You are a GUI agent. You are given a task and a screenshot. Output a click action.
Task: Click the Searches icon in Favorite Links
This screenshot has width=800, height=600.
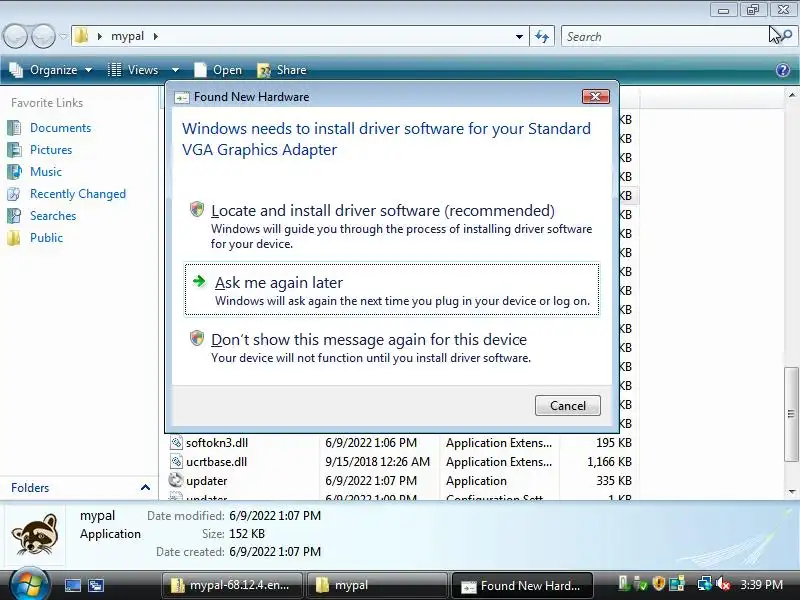coord(14,216)
